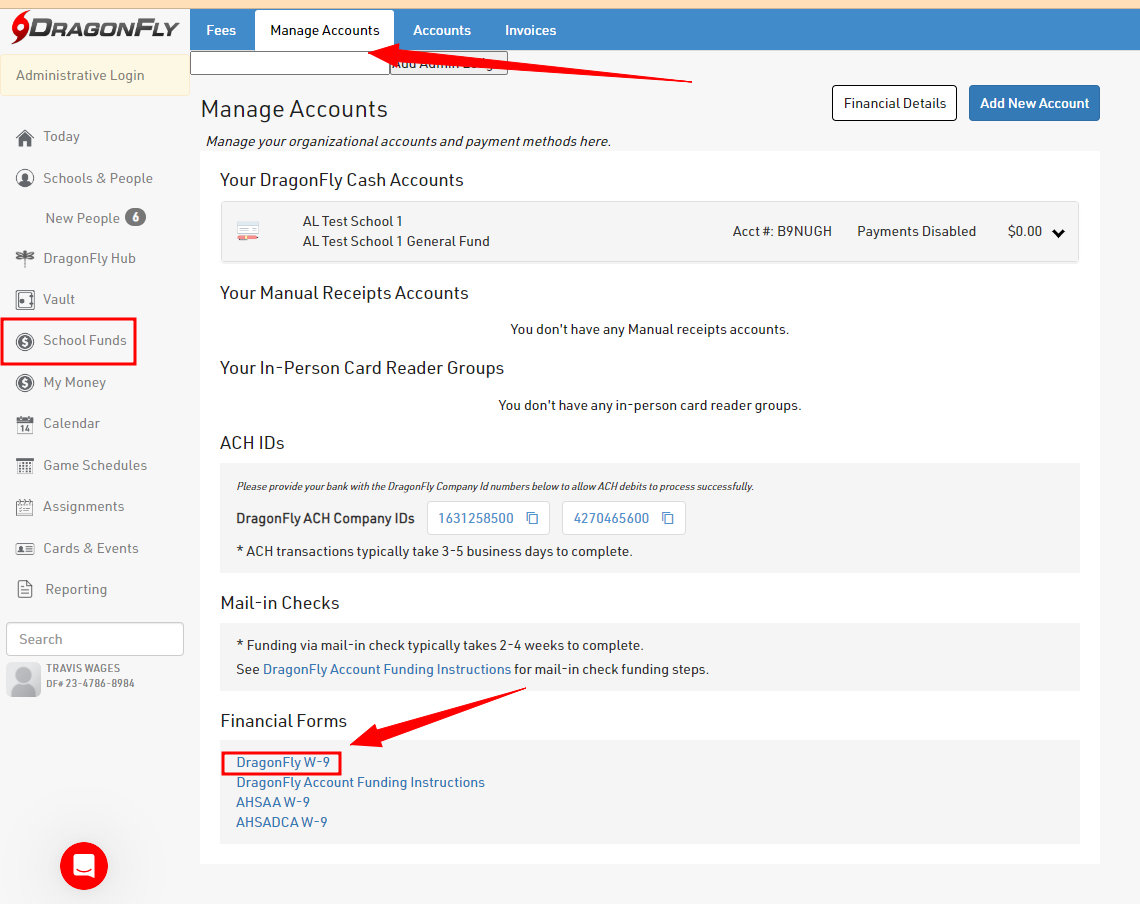
Task: Click the DragonFly Hub dragonfly icon
Action: pos(25,259)
